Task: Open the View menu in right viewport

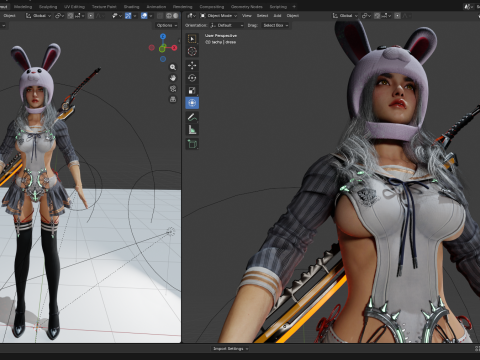Action: [x=247, y=16]
